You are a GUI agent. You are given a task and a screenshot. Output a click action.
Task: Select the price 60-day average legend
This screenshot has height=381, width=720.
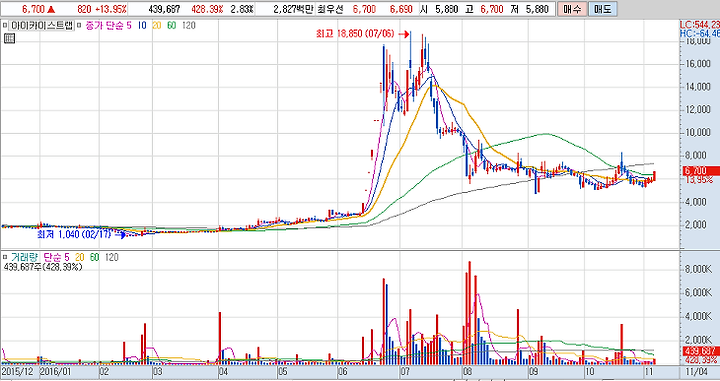[x=172, y=26]
